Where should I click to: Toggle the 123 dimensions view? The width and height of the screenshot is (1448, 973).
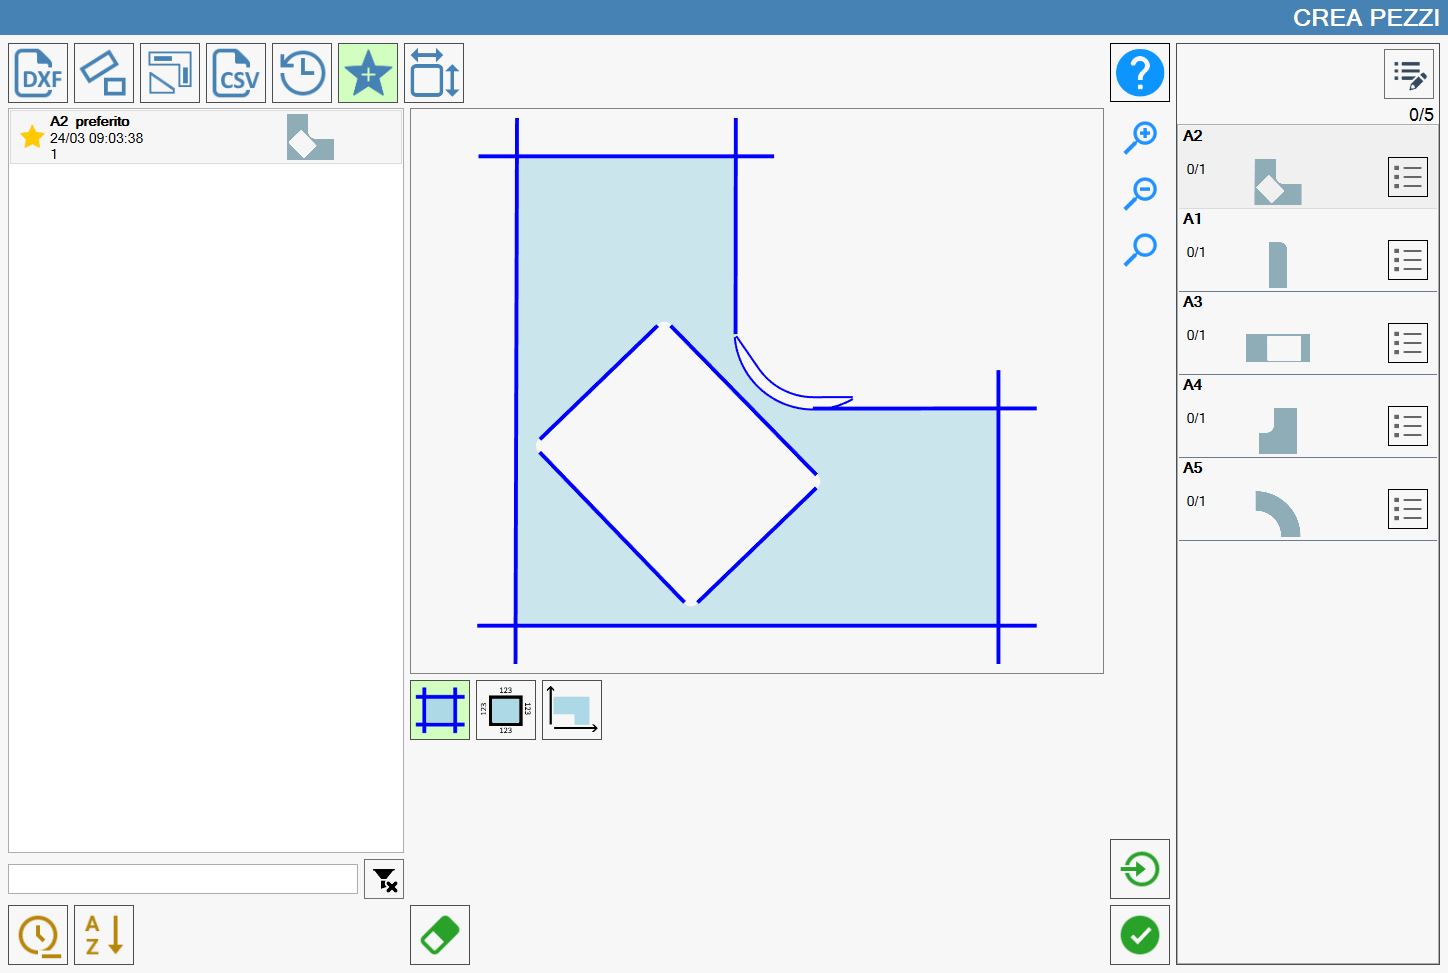[506, 710]
